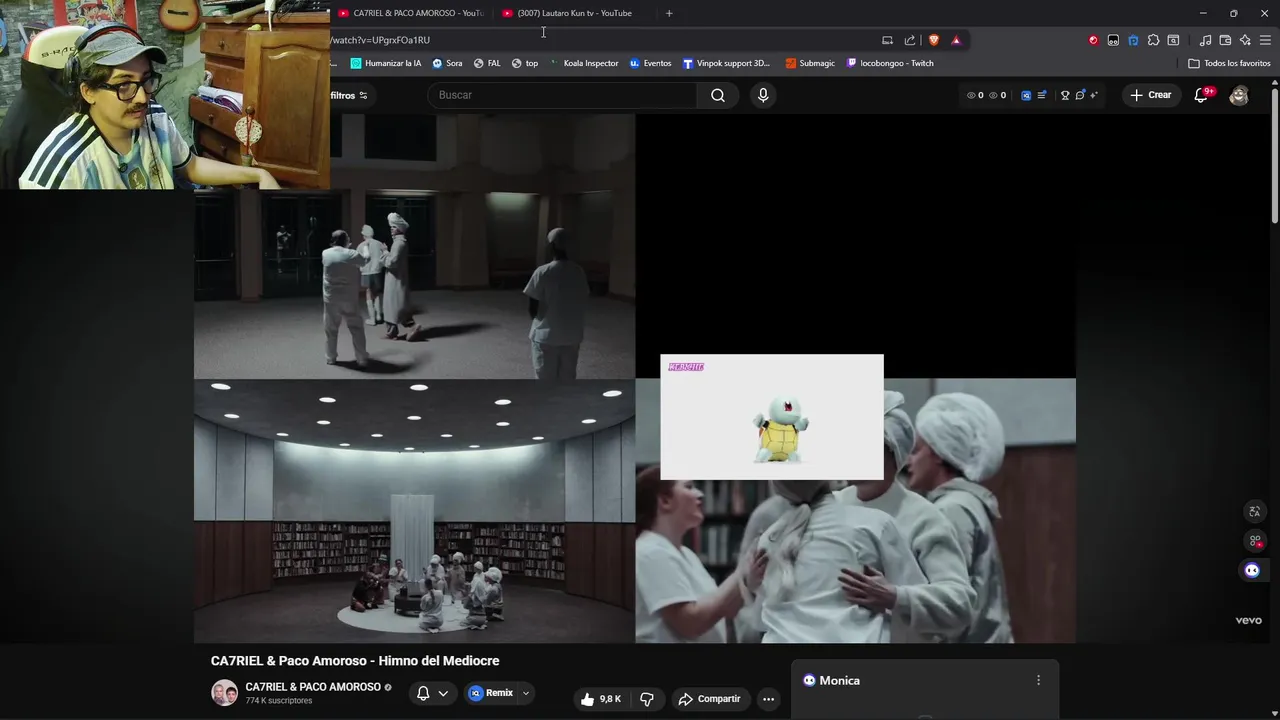The height and width of the screenshot is (720, 1280).
Task: Click the address bar URL watch?v=UPgrxFOa1RU
Action: [x=380, y=40]
